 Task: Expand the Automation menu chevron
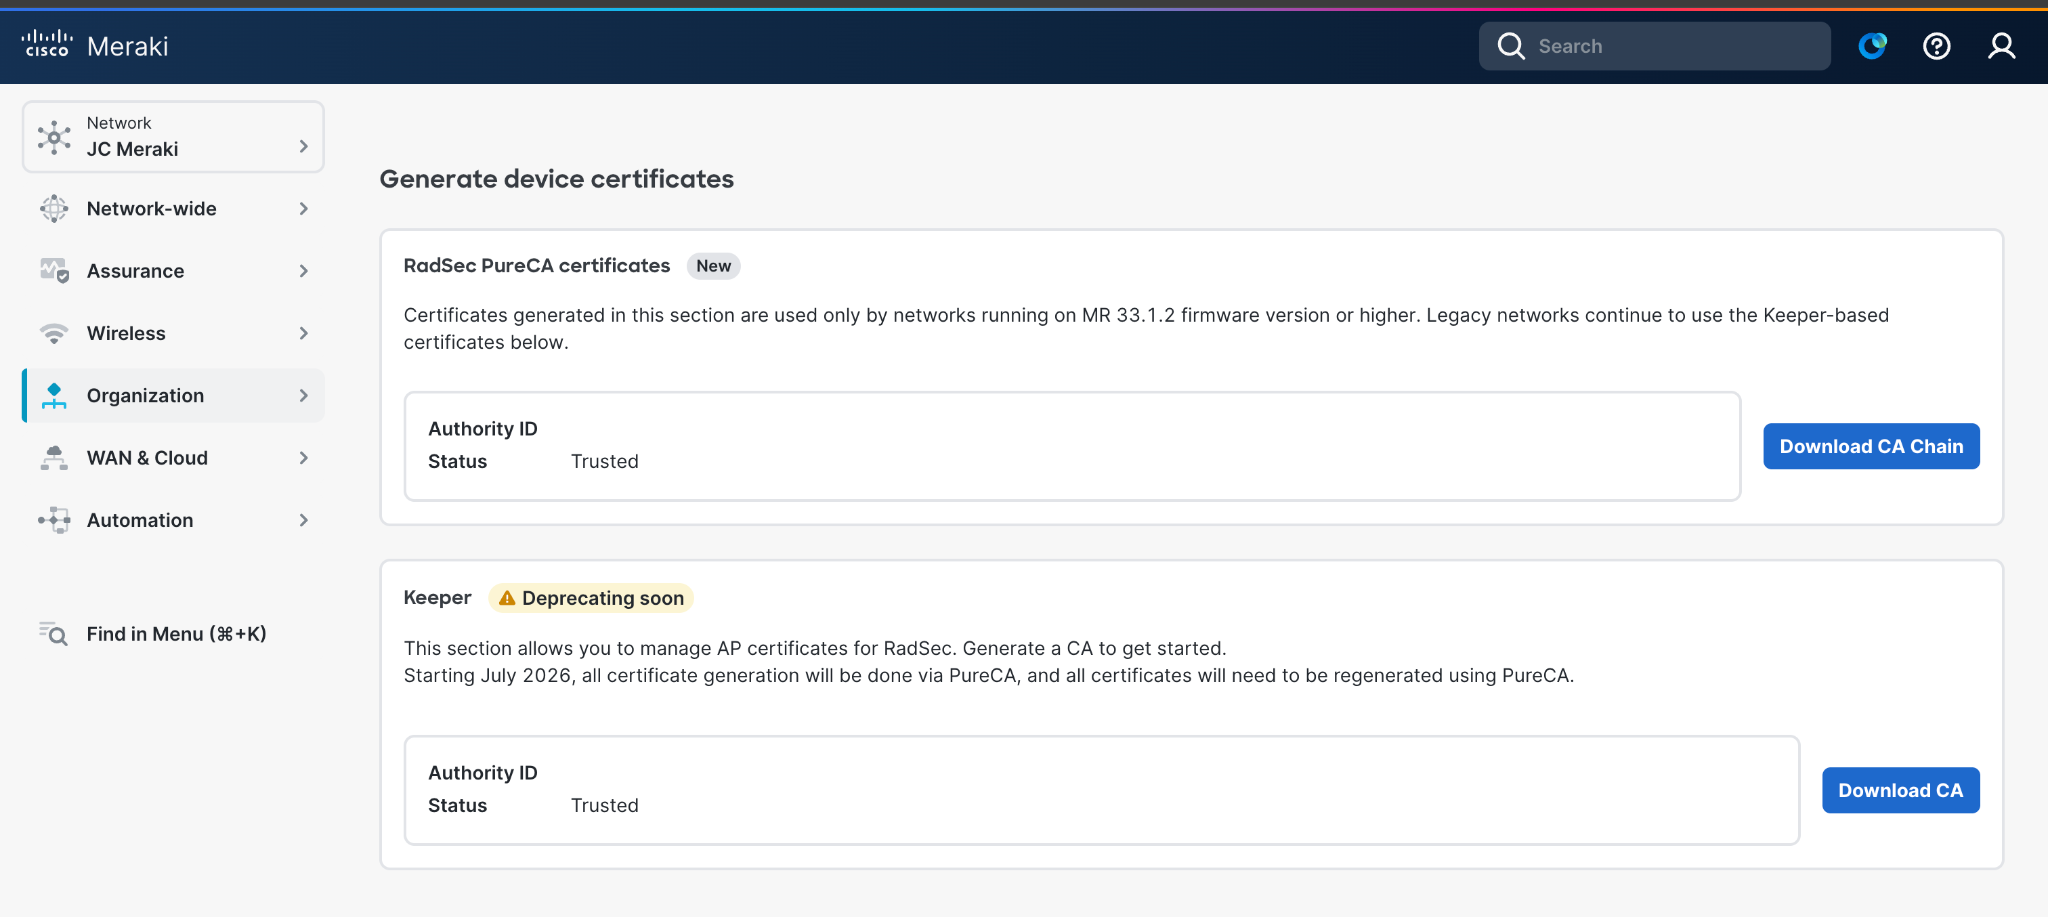[x=304, y=520]
